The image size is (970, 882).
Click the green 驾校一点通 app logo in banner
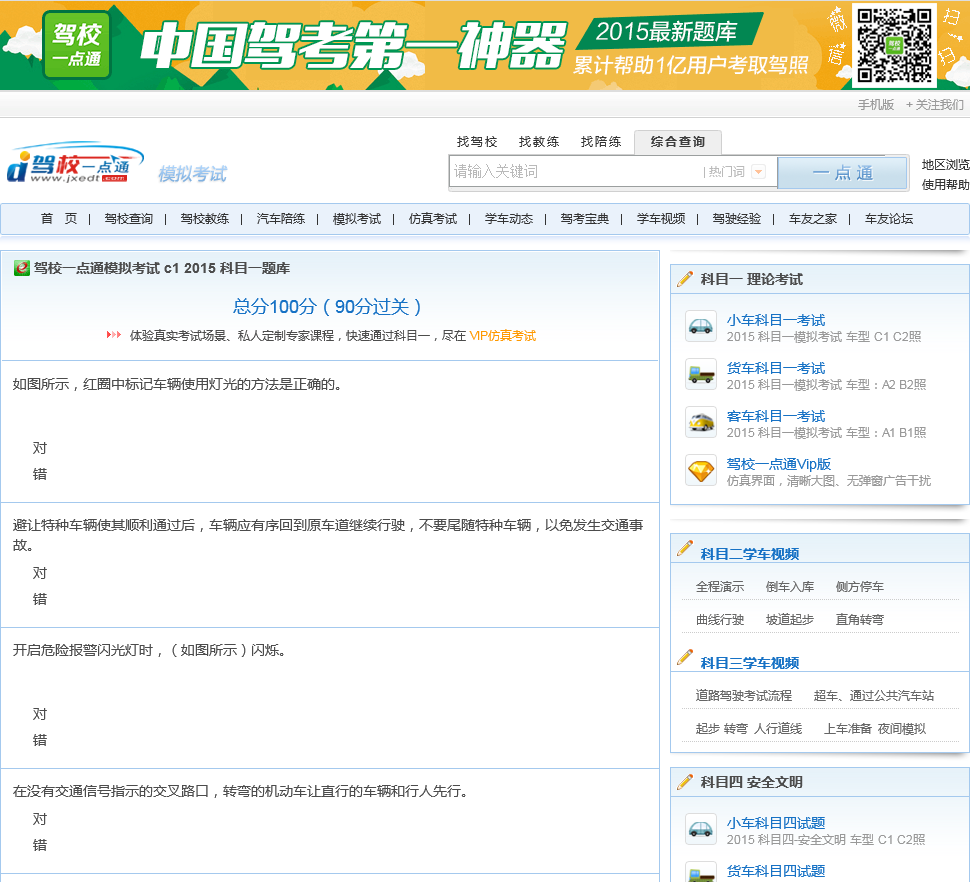pos(76,45)
